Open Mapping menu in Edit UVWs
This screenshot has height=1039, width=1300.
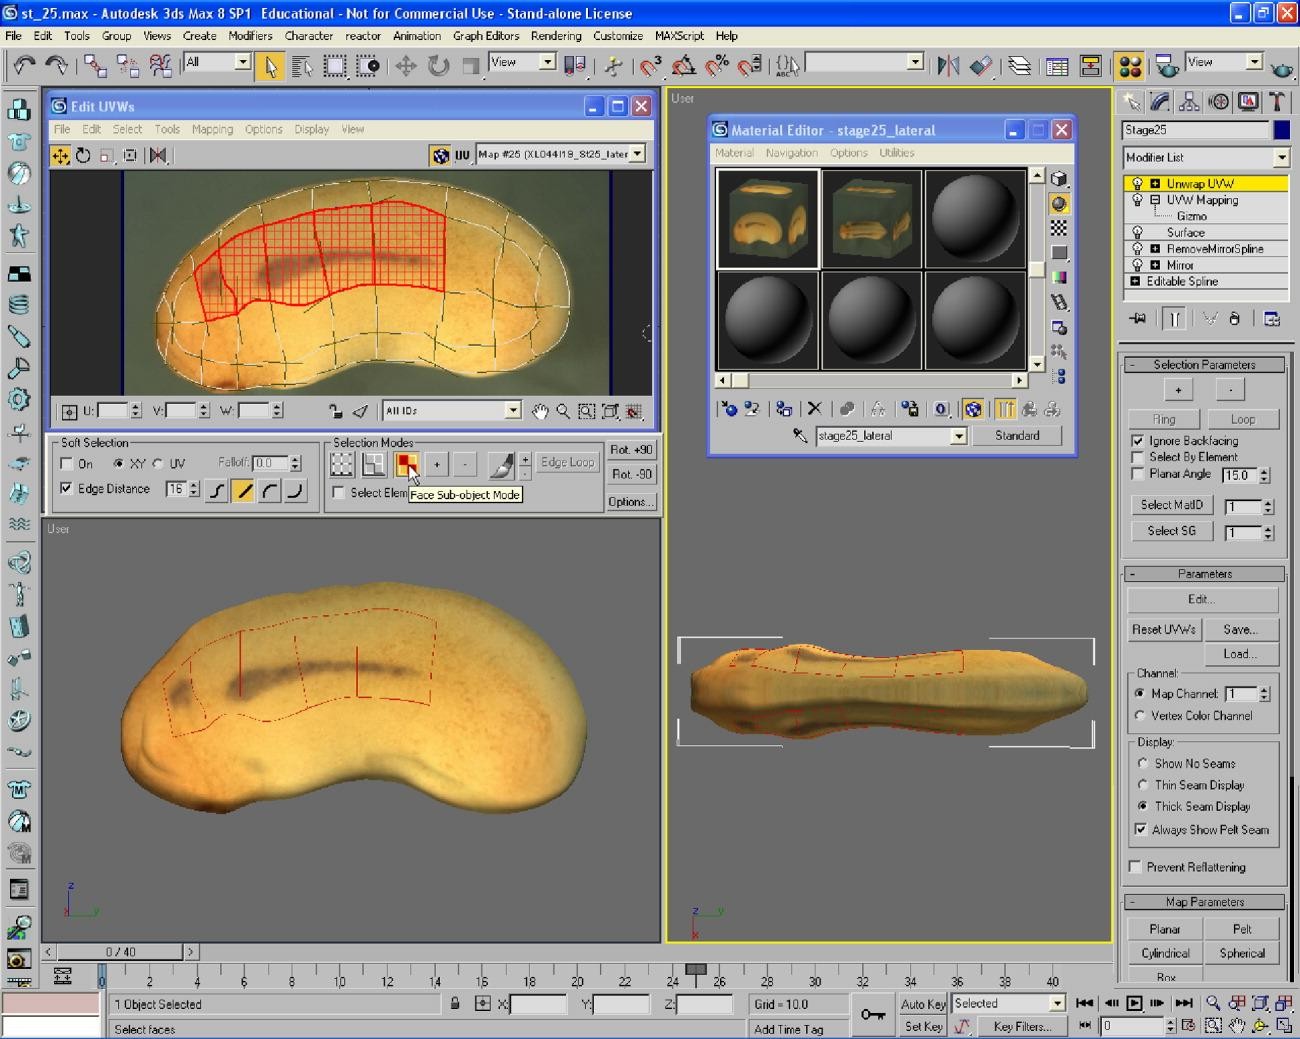click(212, 129)
